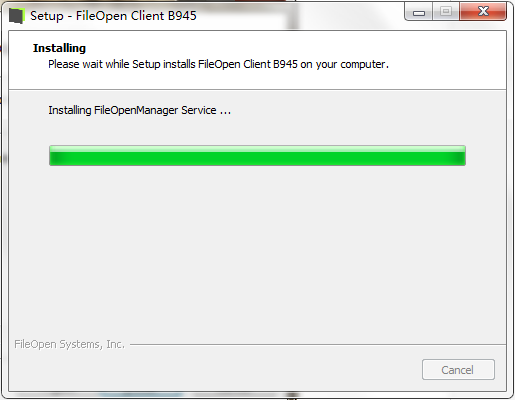Viewport: 515px width, 400px height.
Task: Click the ellipsis after 'Service' in the status text
Action: [225, 113]
